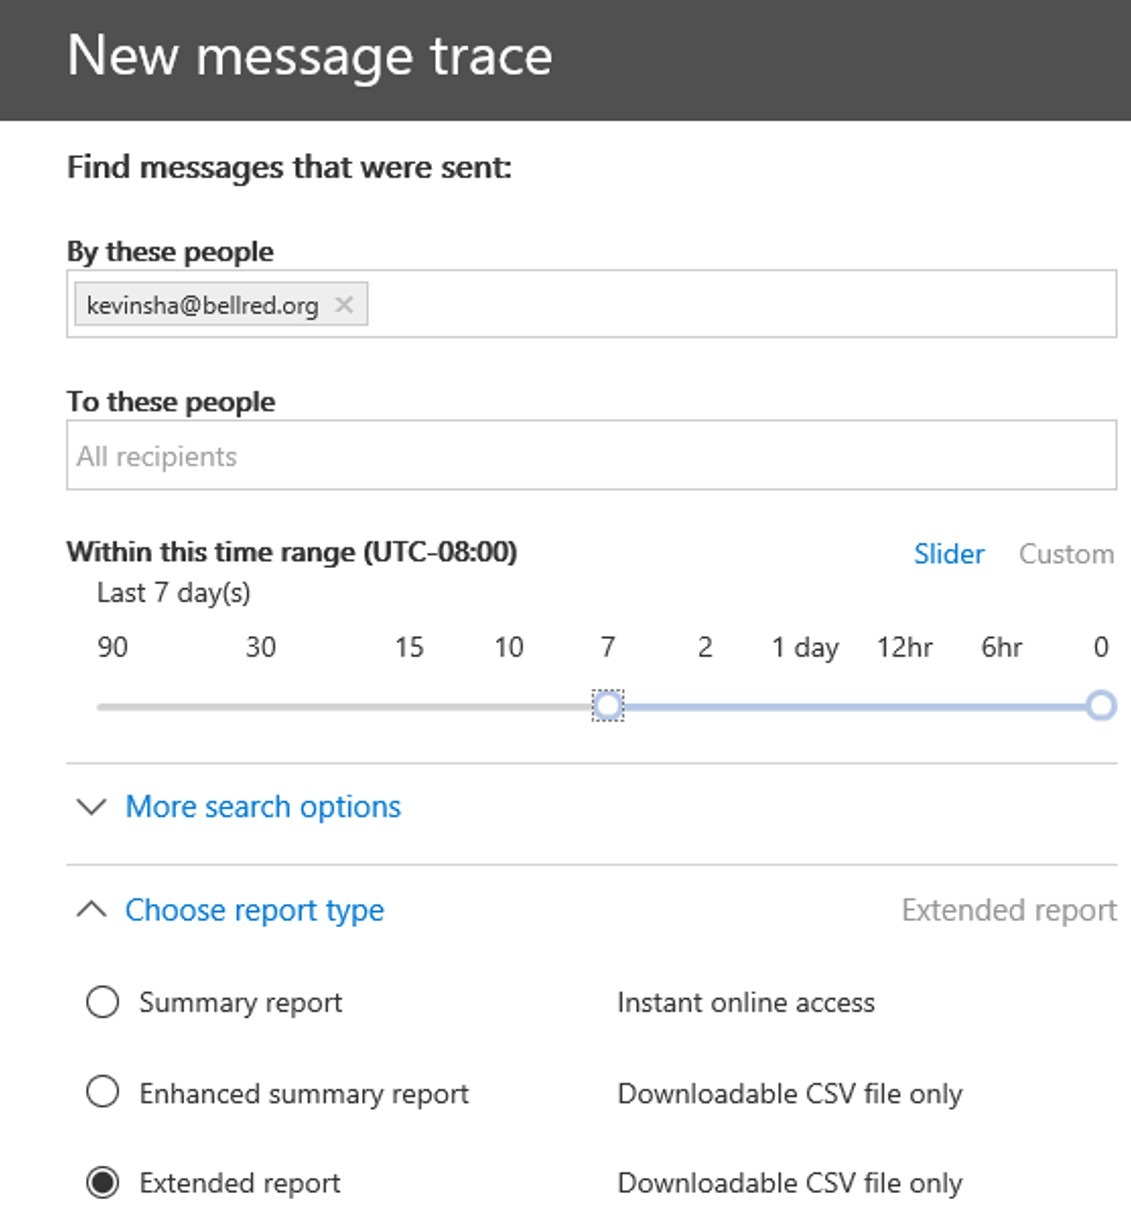Click the To these people field
Image resolution: width=1131 pixels, height=1209 pixels.
tap(591, 456)
